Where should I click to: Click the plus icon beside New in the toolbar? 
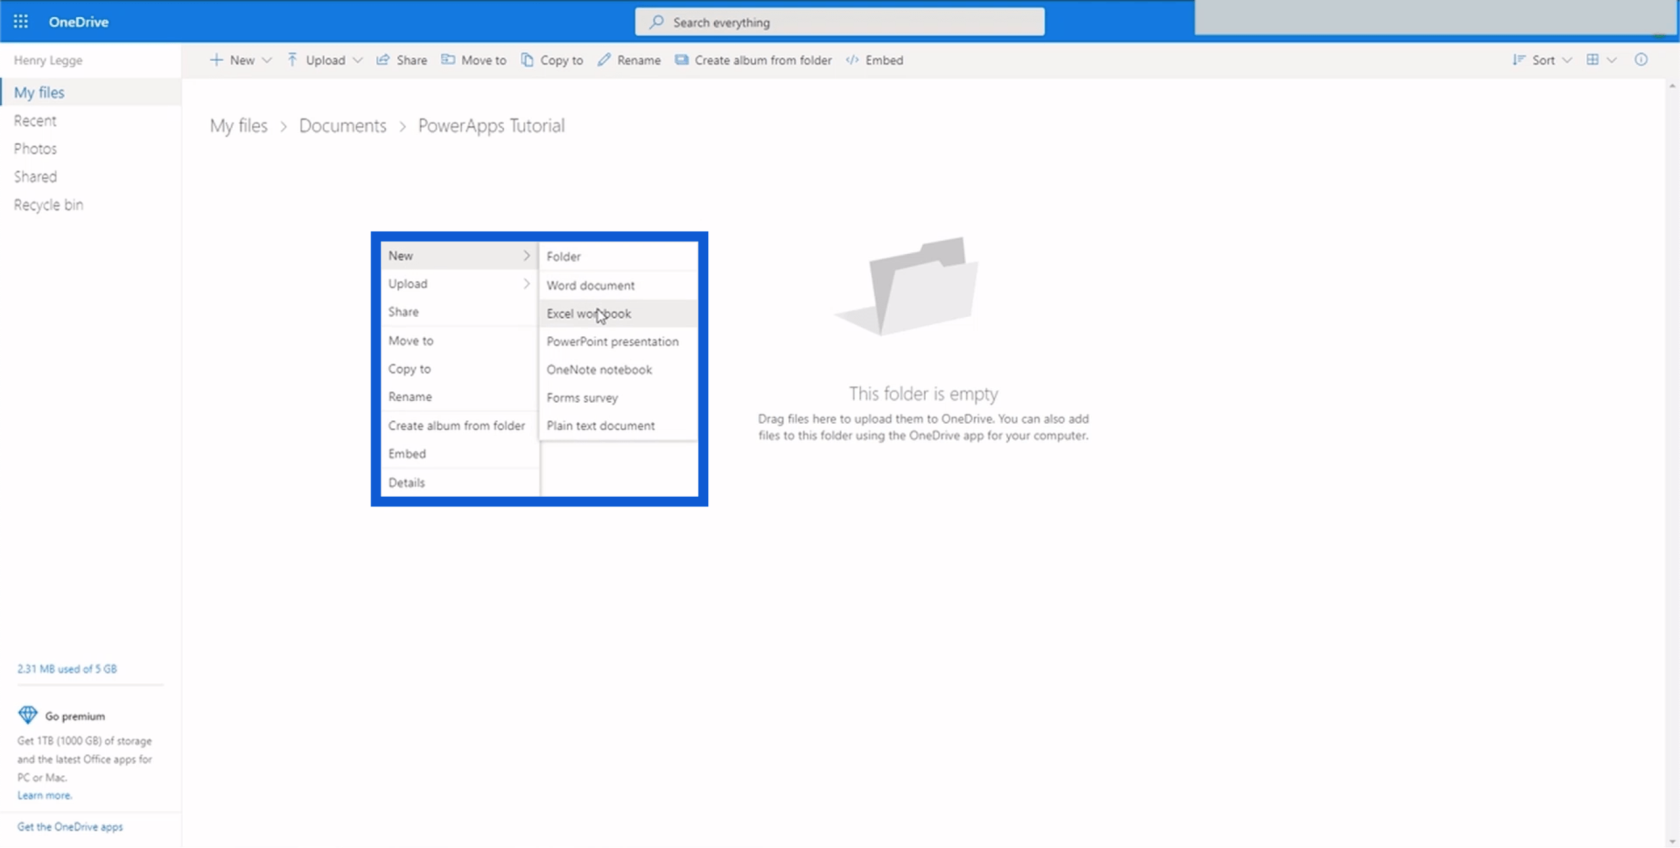(x=216, y=60)
